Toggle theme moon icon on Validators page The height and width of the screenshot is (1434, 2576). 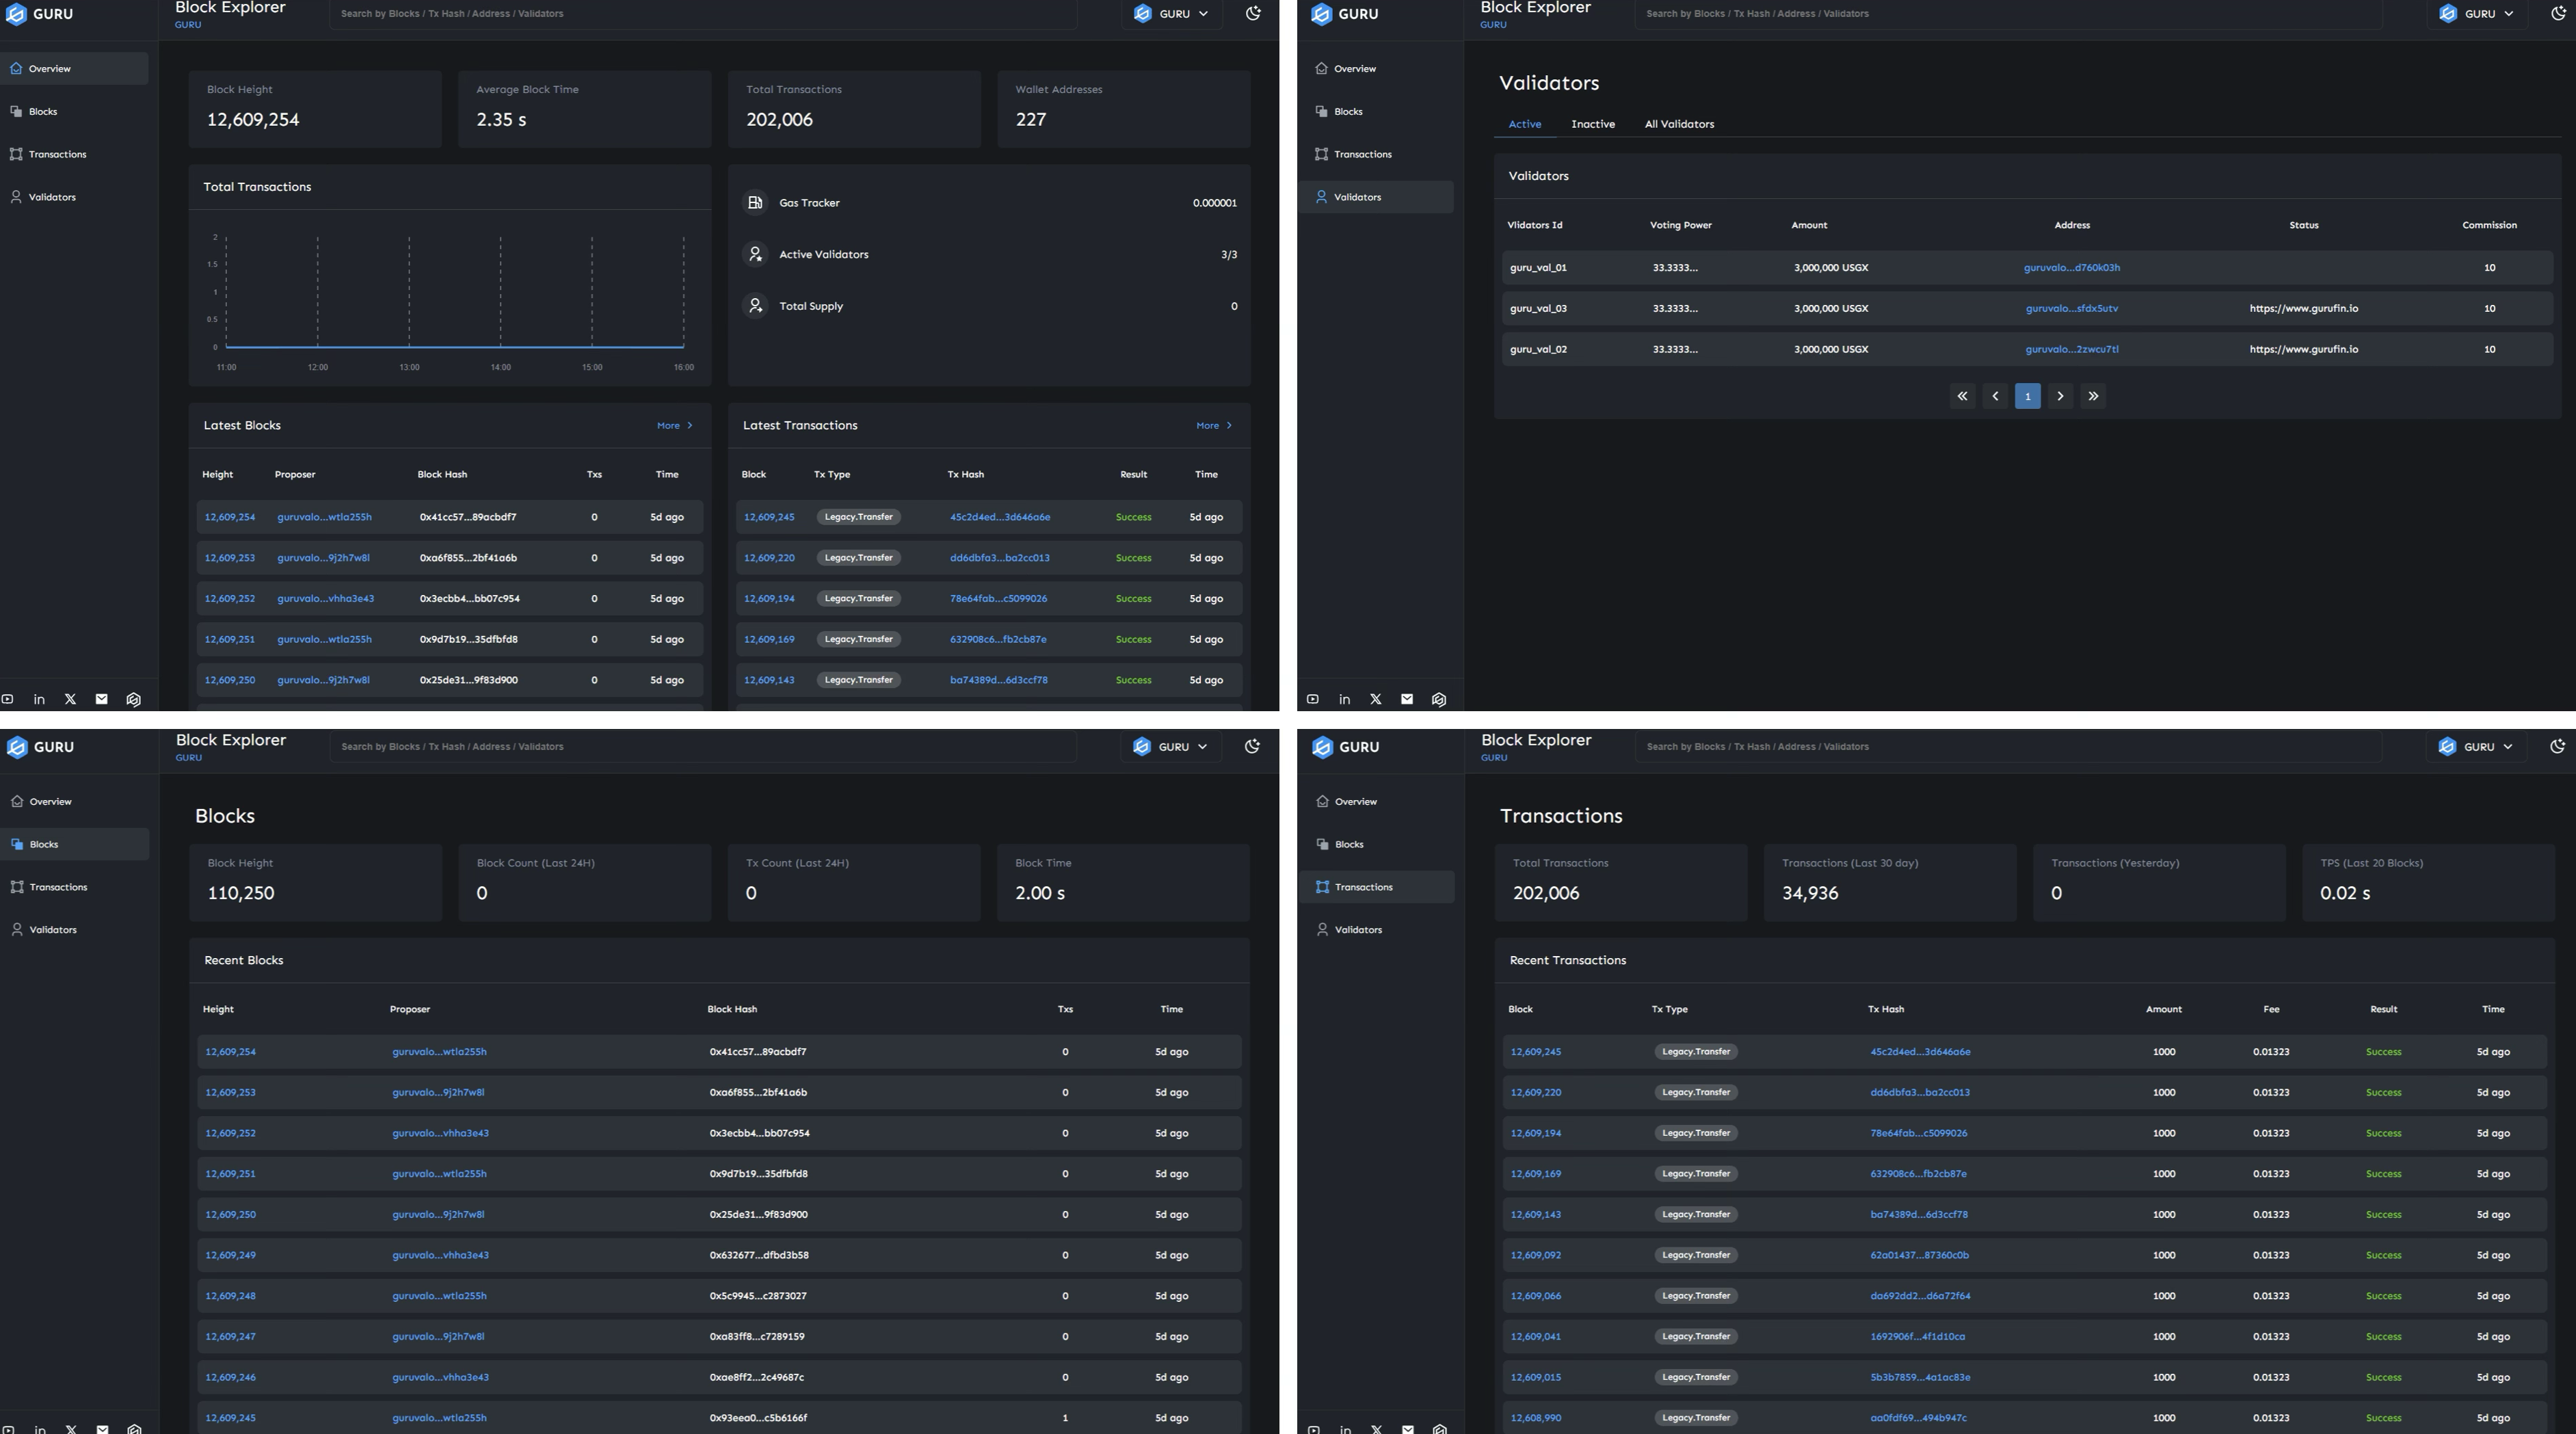coord(2558,14)
